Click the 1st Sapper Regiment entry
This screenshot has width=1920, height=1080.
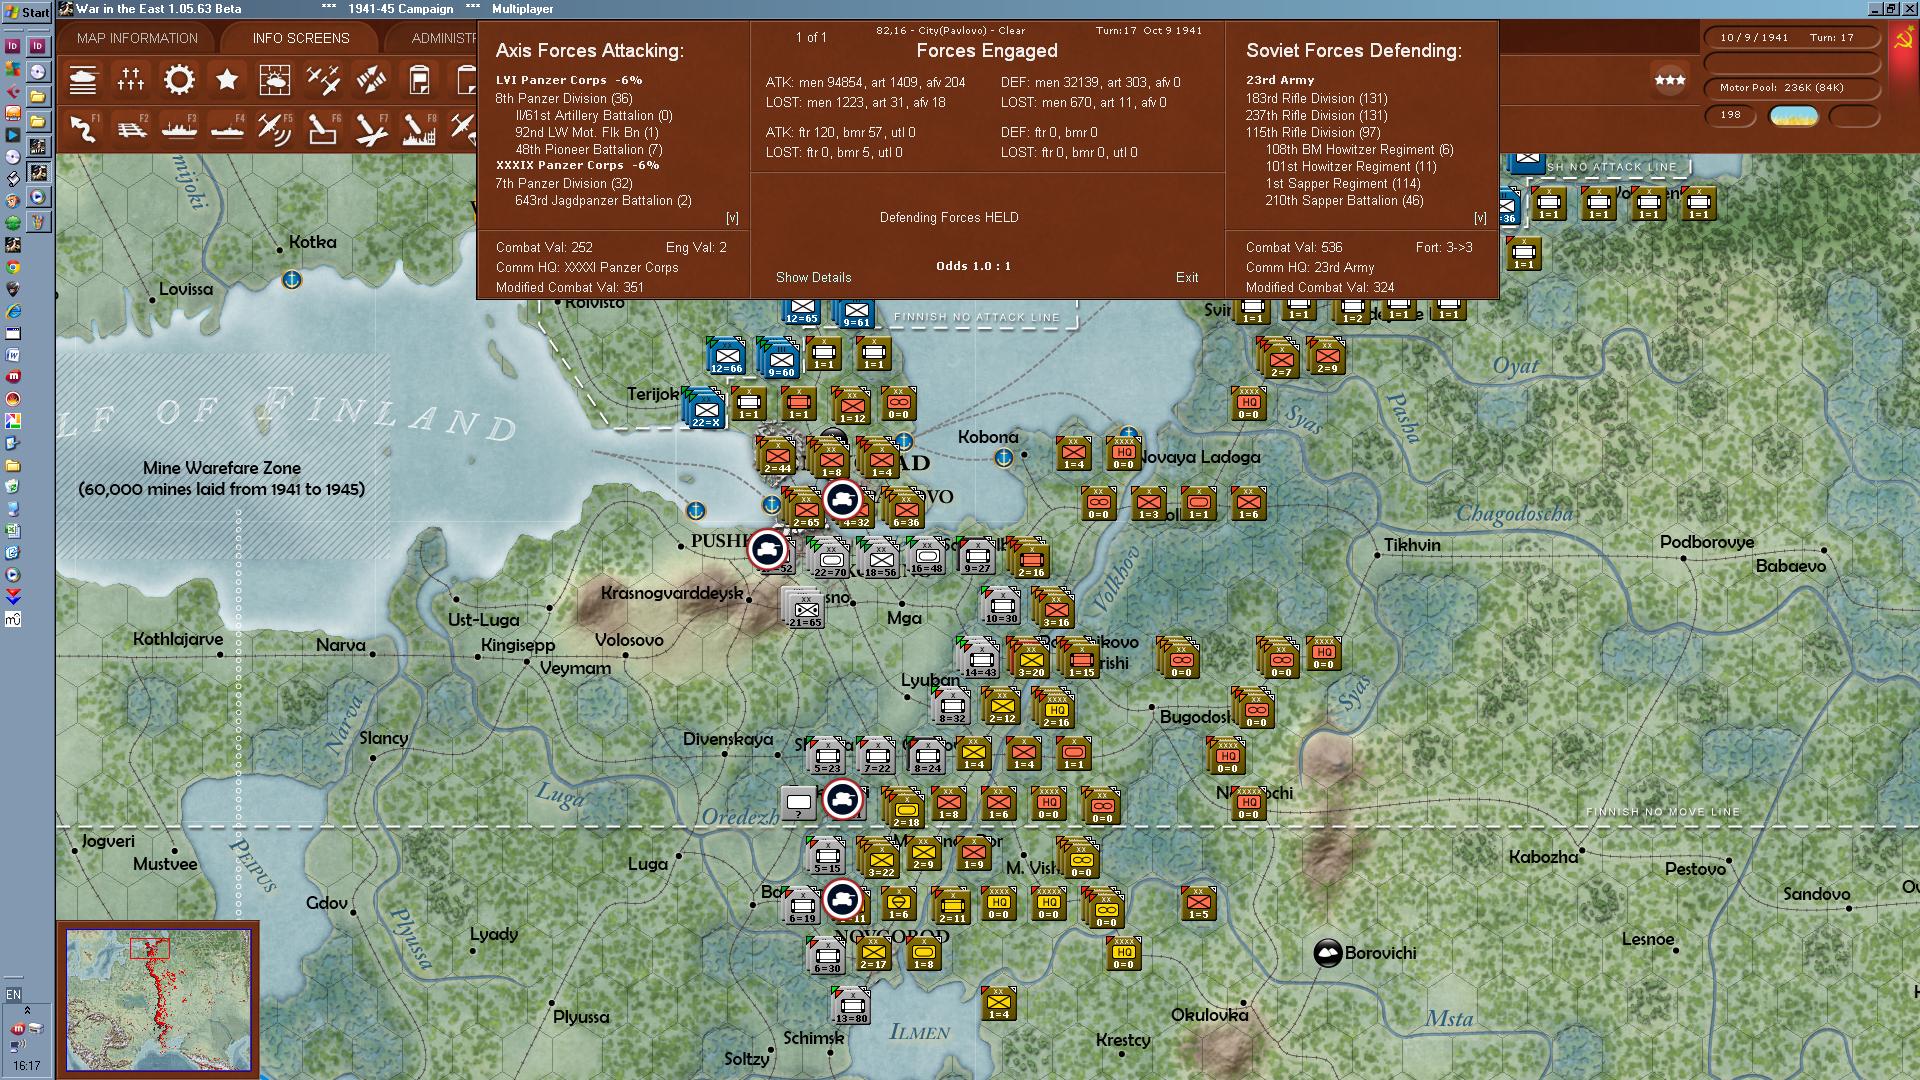[x=1343, y=183]
